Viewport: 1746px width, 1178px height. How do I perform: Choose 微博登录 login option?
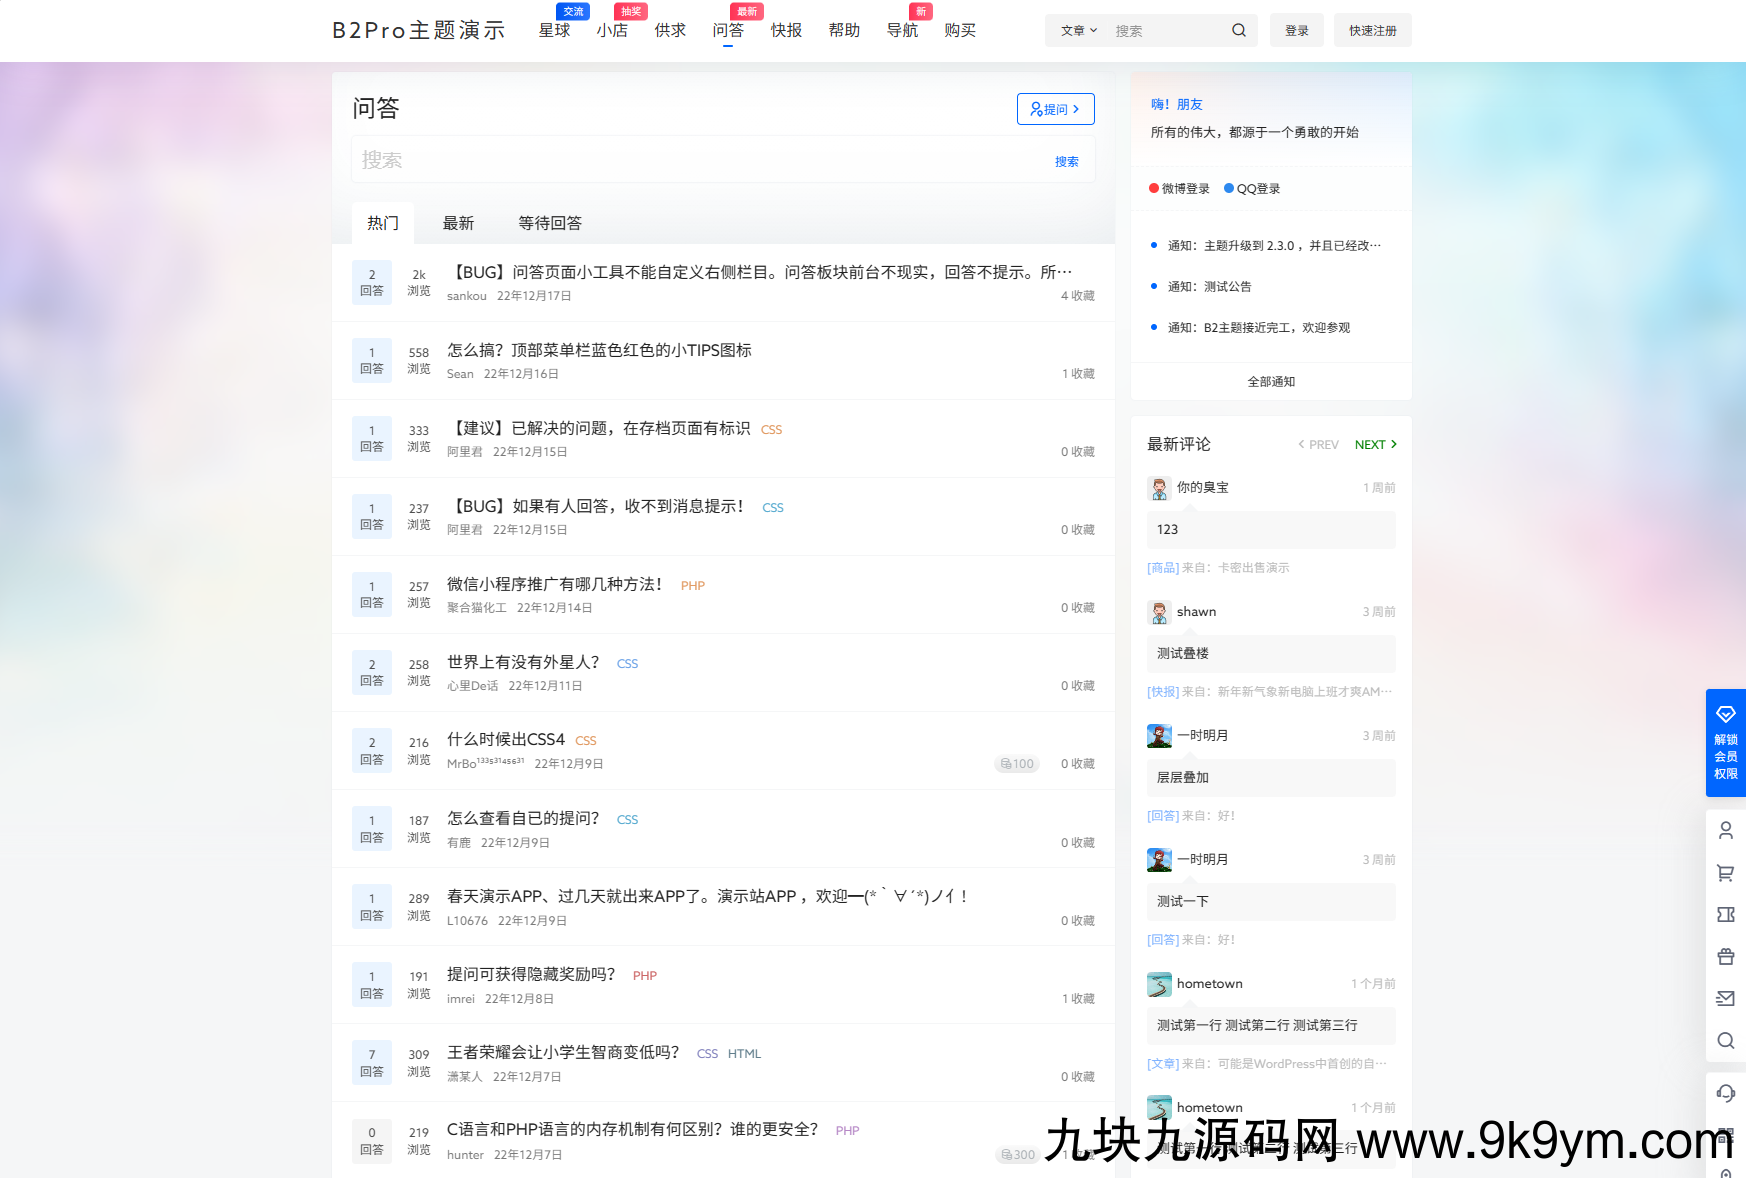[1180, 189]
